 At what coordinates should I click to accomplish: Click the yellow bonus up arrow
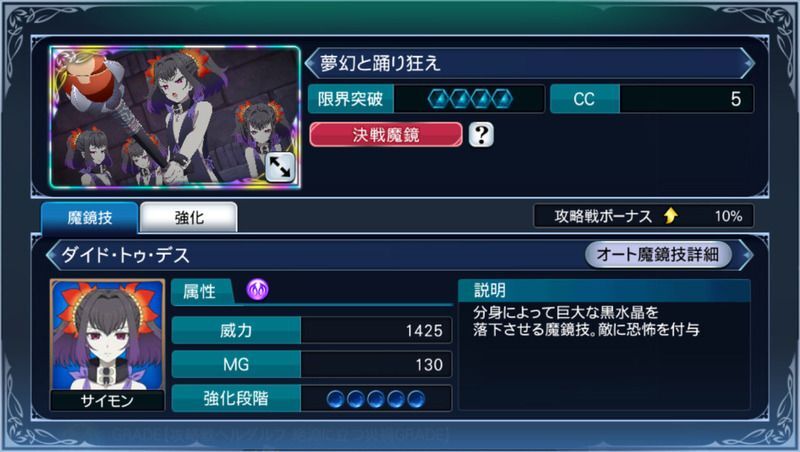671,216
